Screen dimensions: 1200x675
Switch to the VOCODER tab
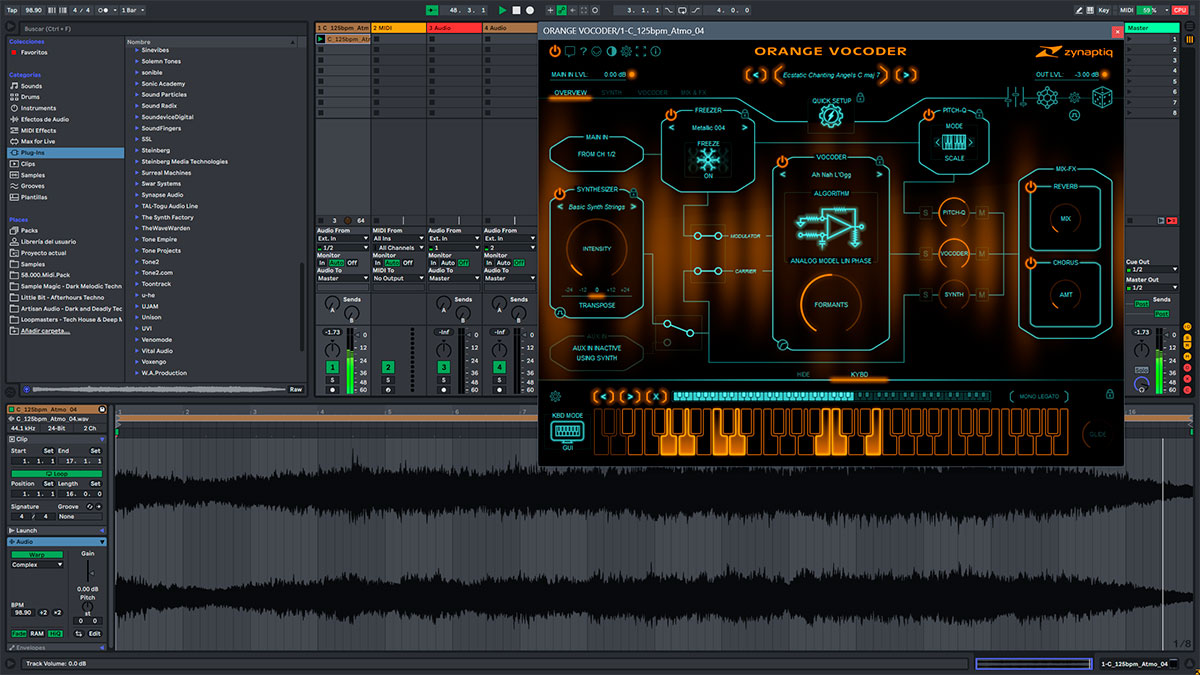tap(652, 93)
